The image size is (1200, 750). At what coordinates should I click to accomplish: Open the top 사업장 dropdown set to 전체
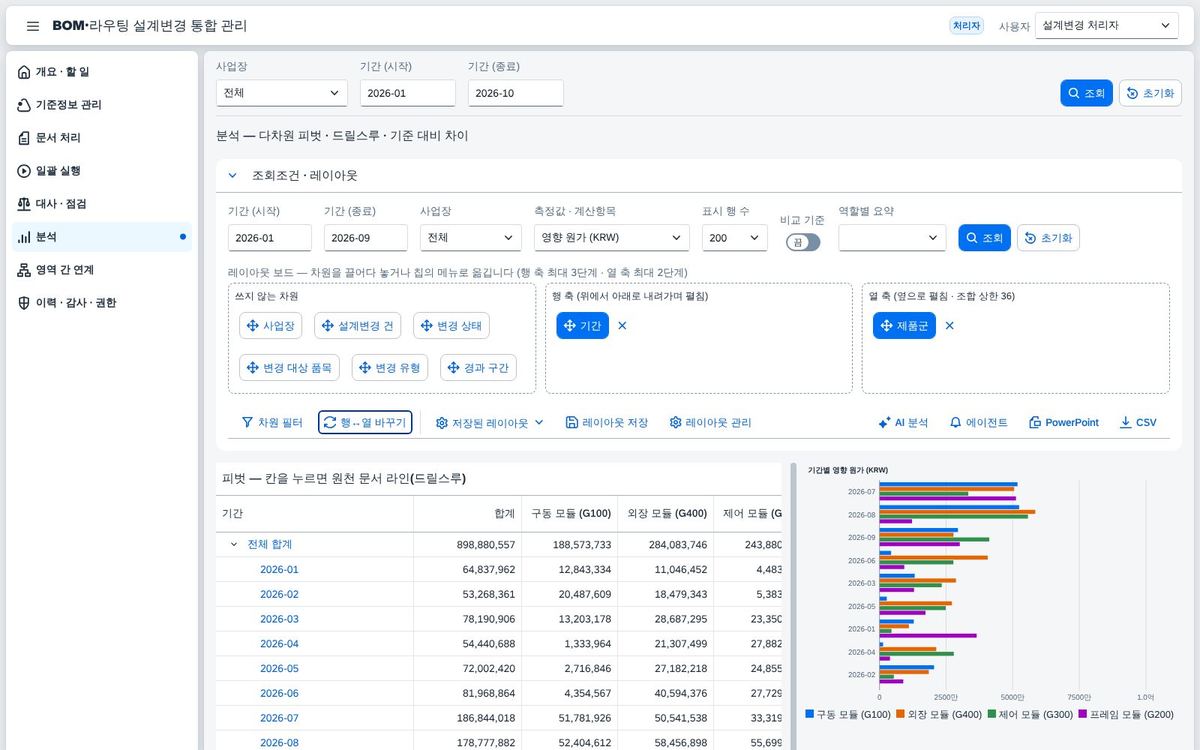coord(282,93)
